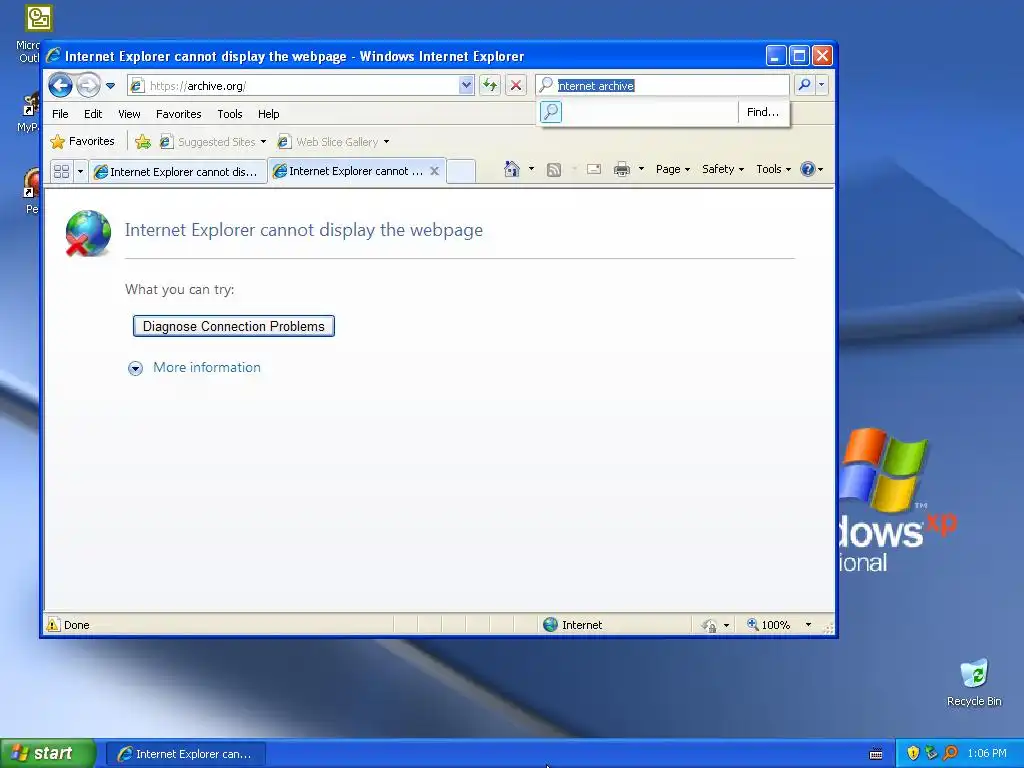
Task: Open the Safety command menu
Action: (x=722, y=169)
